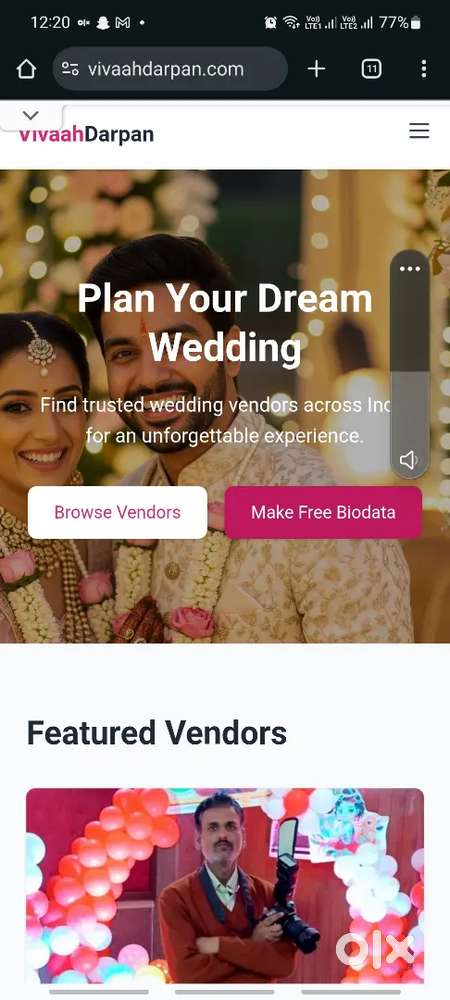Screen dimensions: 450x1000
Task: Tap the alarm icon in status bar
Action: [x=271, y=22]
